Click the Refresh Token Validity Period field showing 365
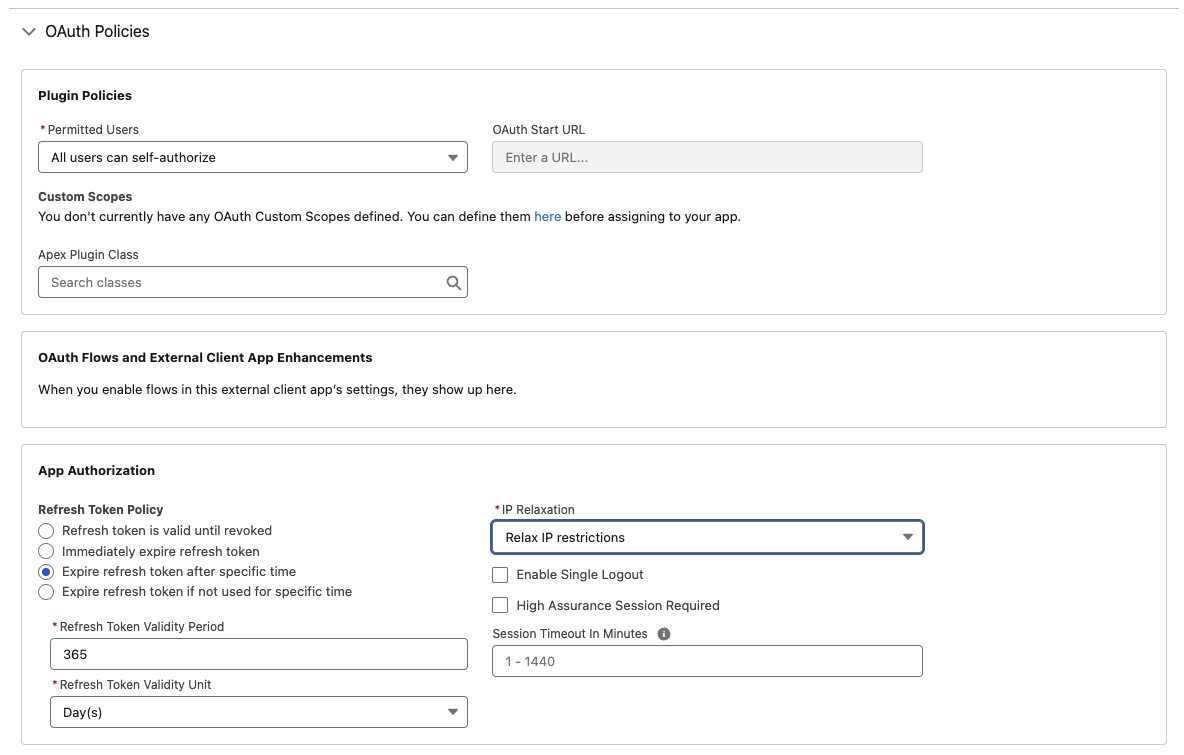This screenshot has width=1184, height=755. pyautogui.click(x=258, y=653)
